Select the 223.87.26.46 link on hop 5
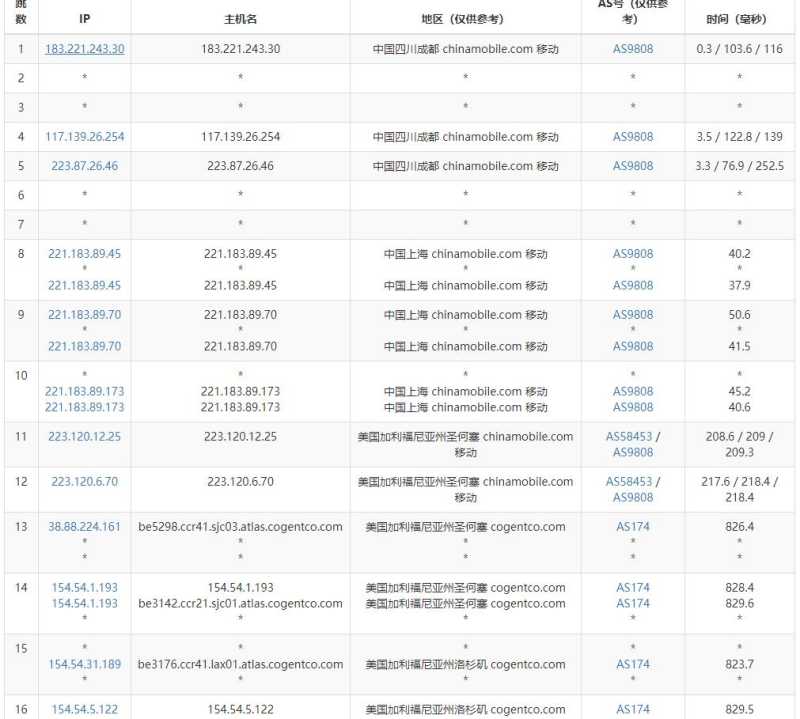The image size is (800, 719). (84, 166)
